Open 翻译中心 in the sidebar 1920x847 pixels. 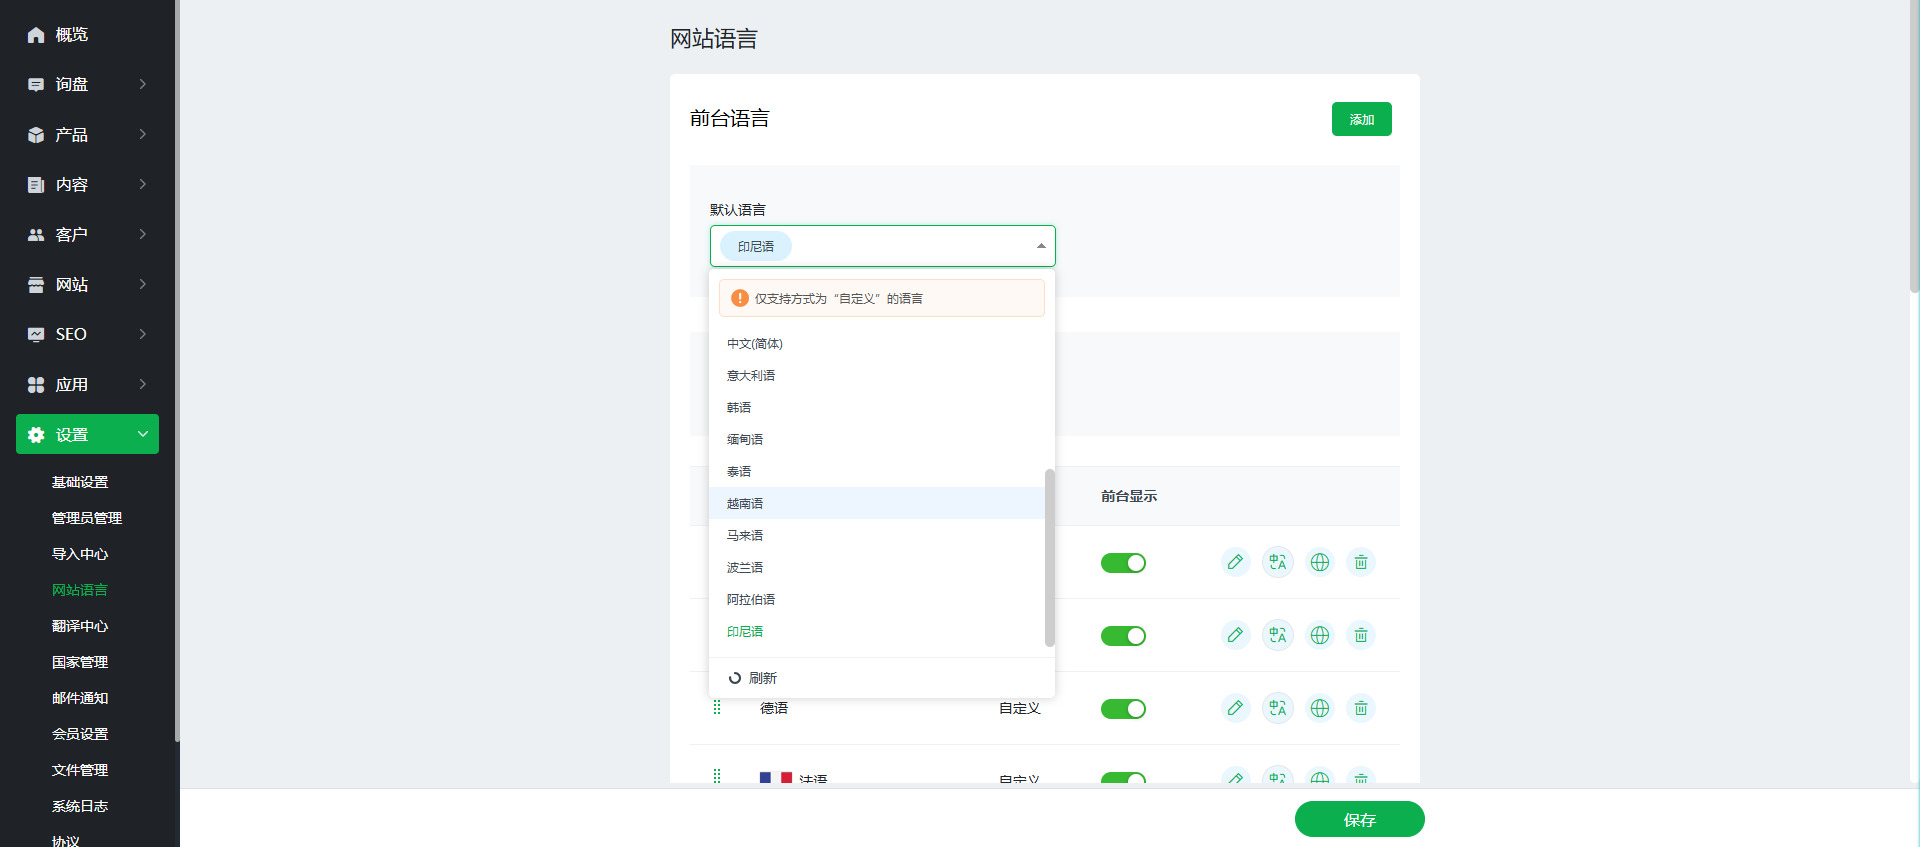pos(80,626)
